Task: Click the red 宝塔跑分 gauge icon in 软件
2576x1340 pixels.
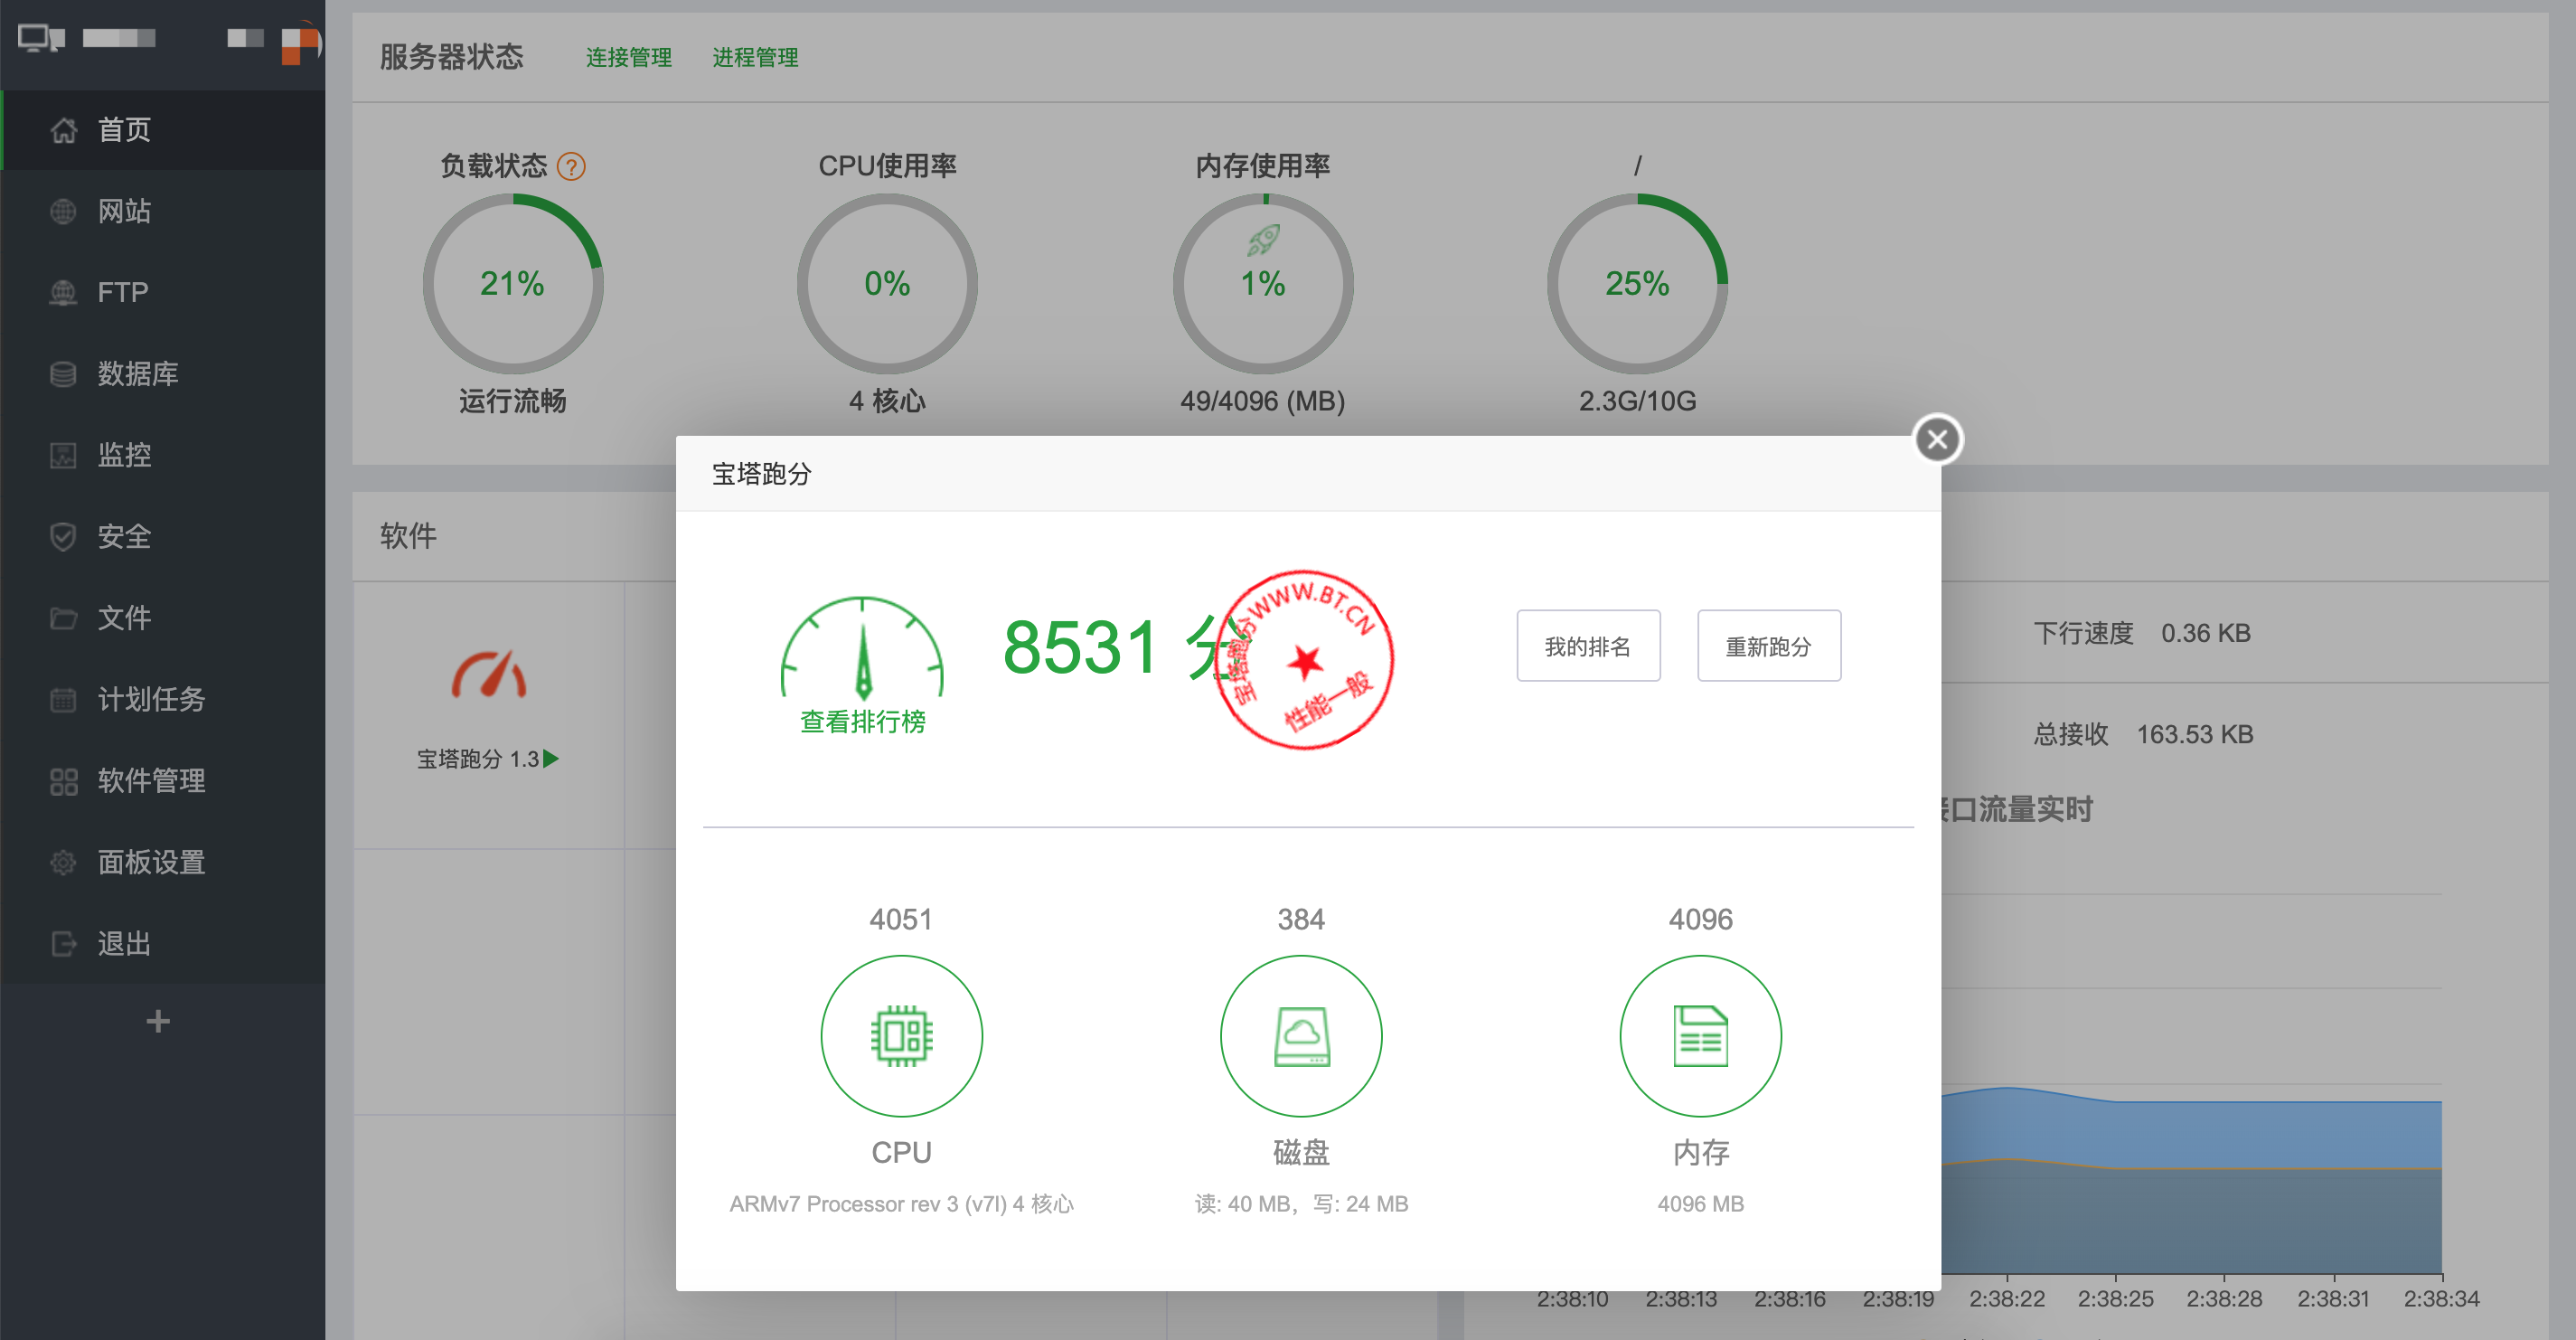Action: [488, 674]
